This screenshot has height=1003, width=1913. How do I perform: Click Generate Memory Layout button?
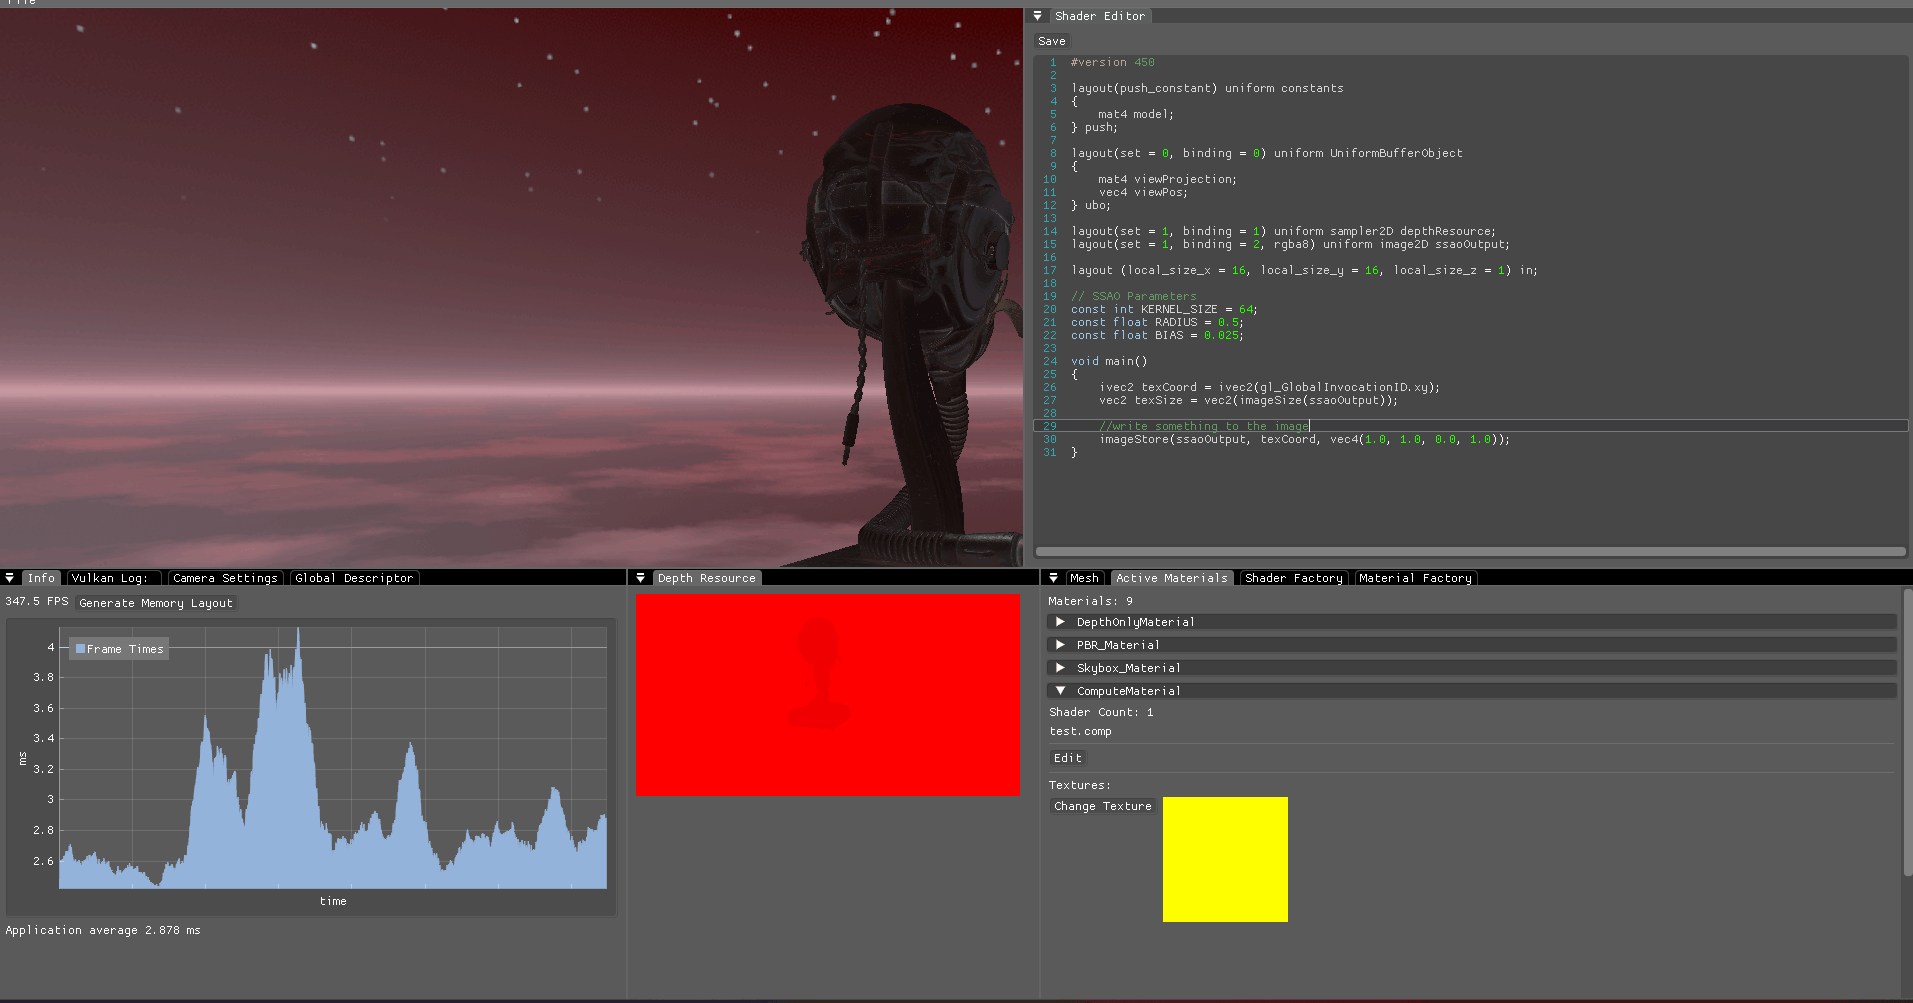156,603
